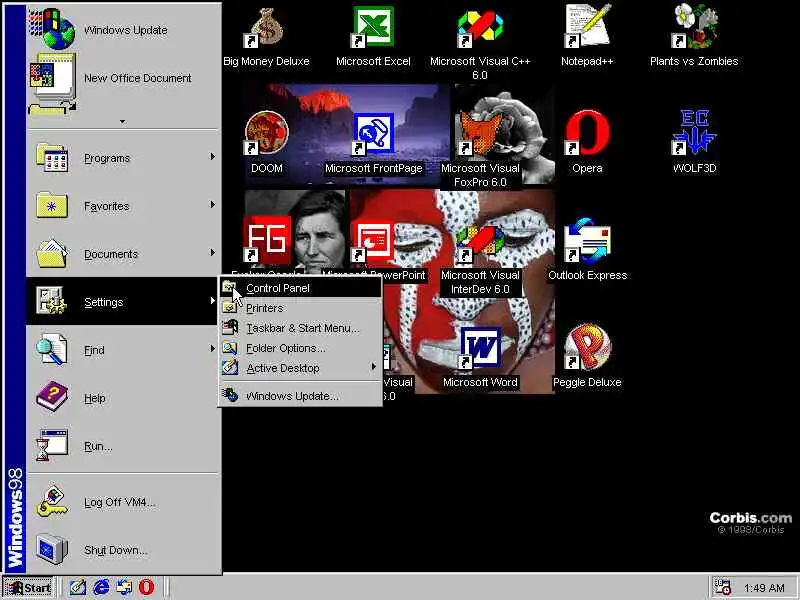Choose Shut Down... in the Start menu
800x600 pixels.
[x=123, y=550]
